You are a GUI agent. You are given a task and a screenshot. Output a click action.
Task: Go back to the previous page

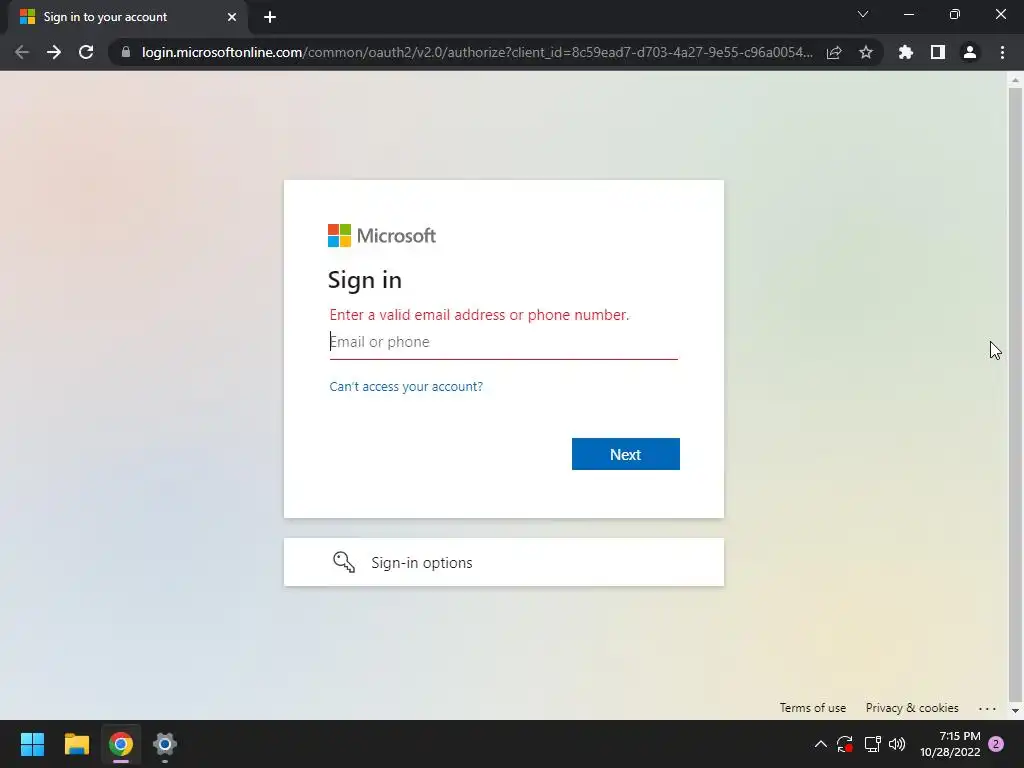click(x=22, y=52)
